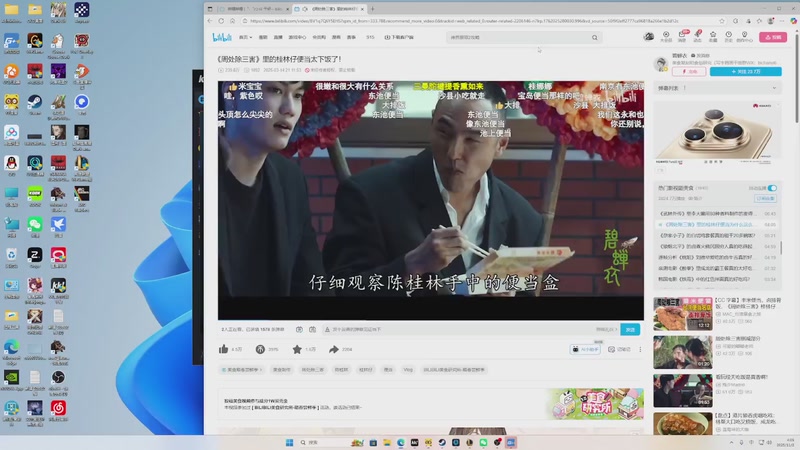This screenshot has width=800, height=450.
Task: Open the 创作中心 icon in the header
Action: 744,36
